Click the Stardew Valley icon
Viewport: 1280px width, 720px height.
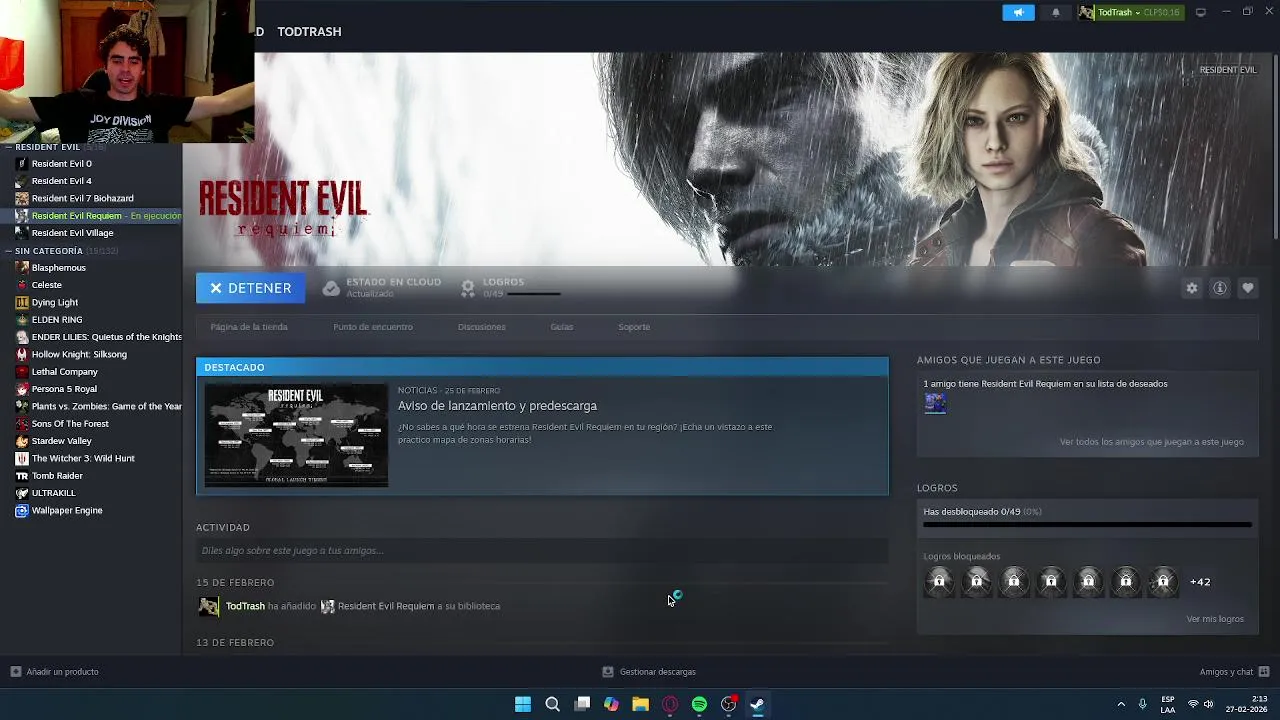22,441
